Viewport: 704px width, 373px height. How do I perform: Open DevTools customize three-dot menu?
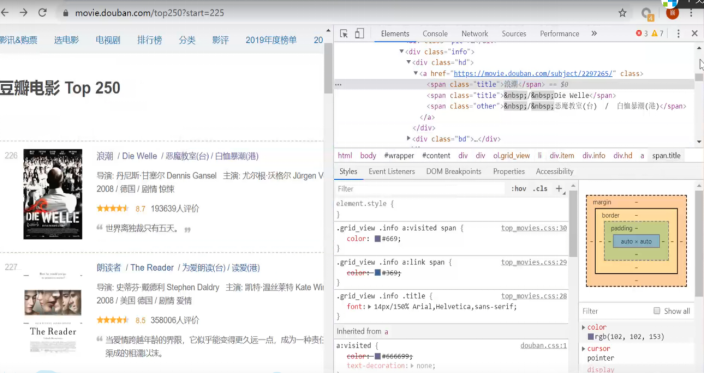click(678, 34)
